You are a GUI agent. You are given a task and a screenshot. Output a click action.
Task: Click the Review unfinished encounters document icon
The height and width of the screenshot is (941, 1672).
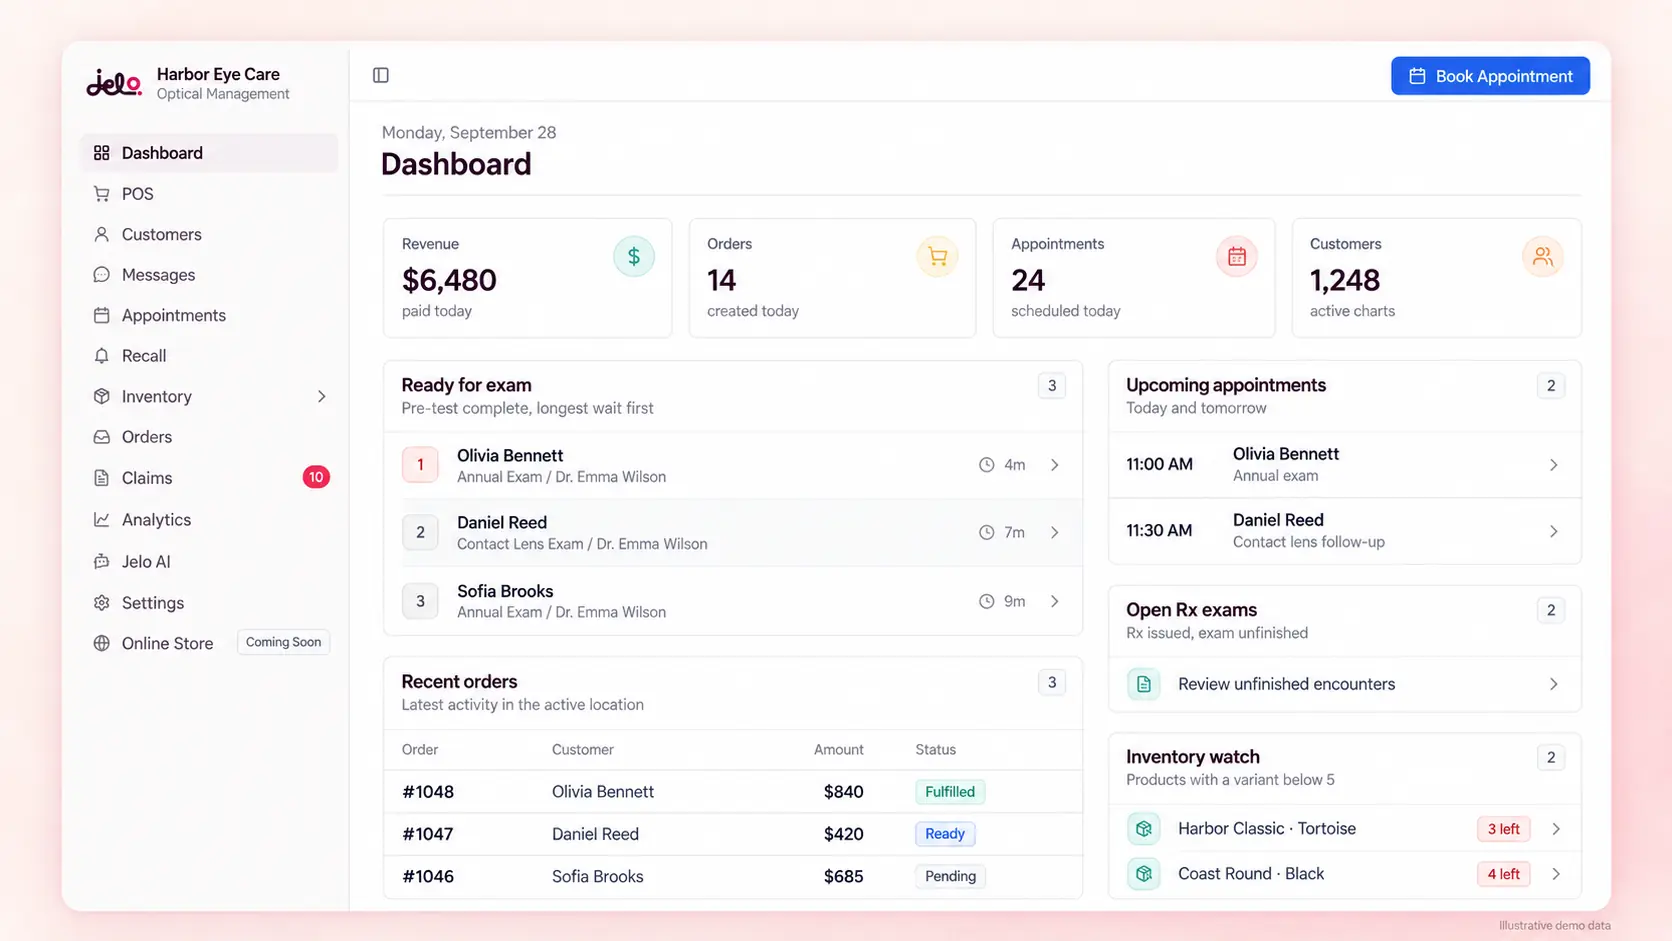1144,684
